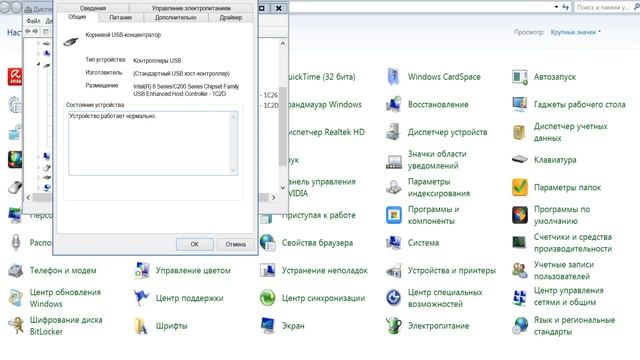Viewport: 640px width, 360px height.
Task: Open the Клавиатура icon
Action: click(x=520, y=160)
